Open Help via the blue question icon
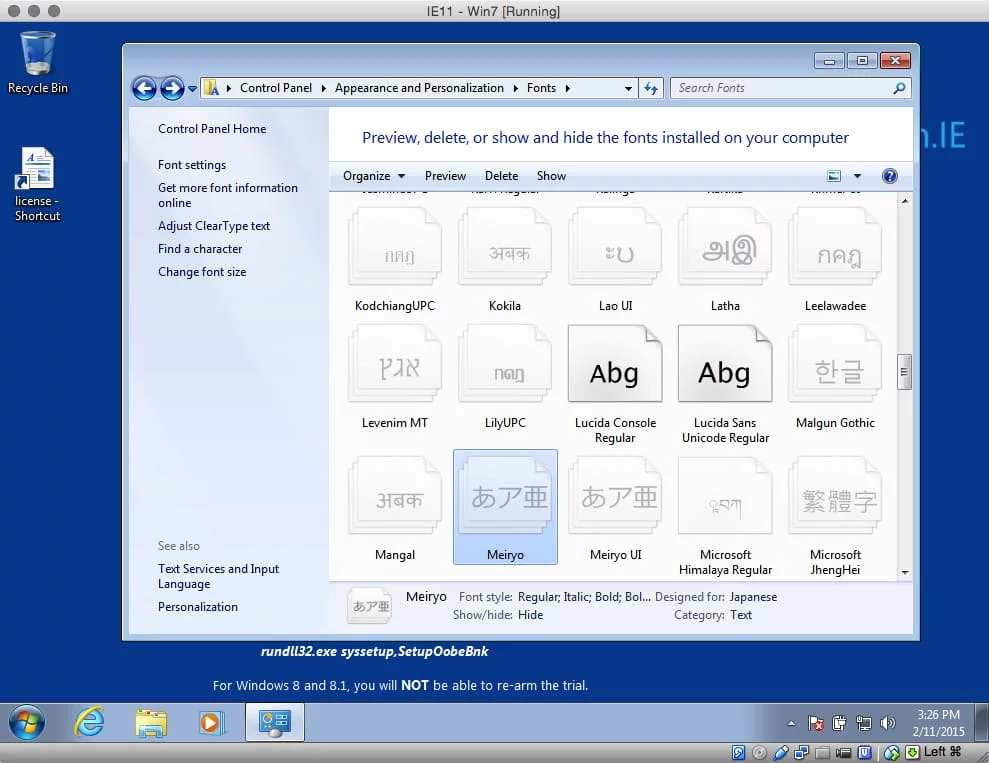 coord(889,176)
